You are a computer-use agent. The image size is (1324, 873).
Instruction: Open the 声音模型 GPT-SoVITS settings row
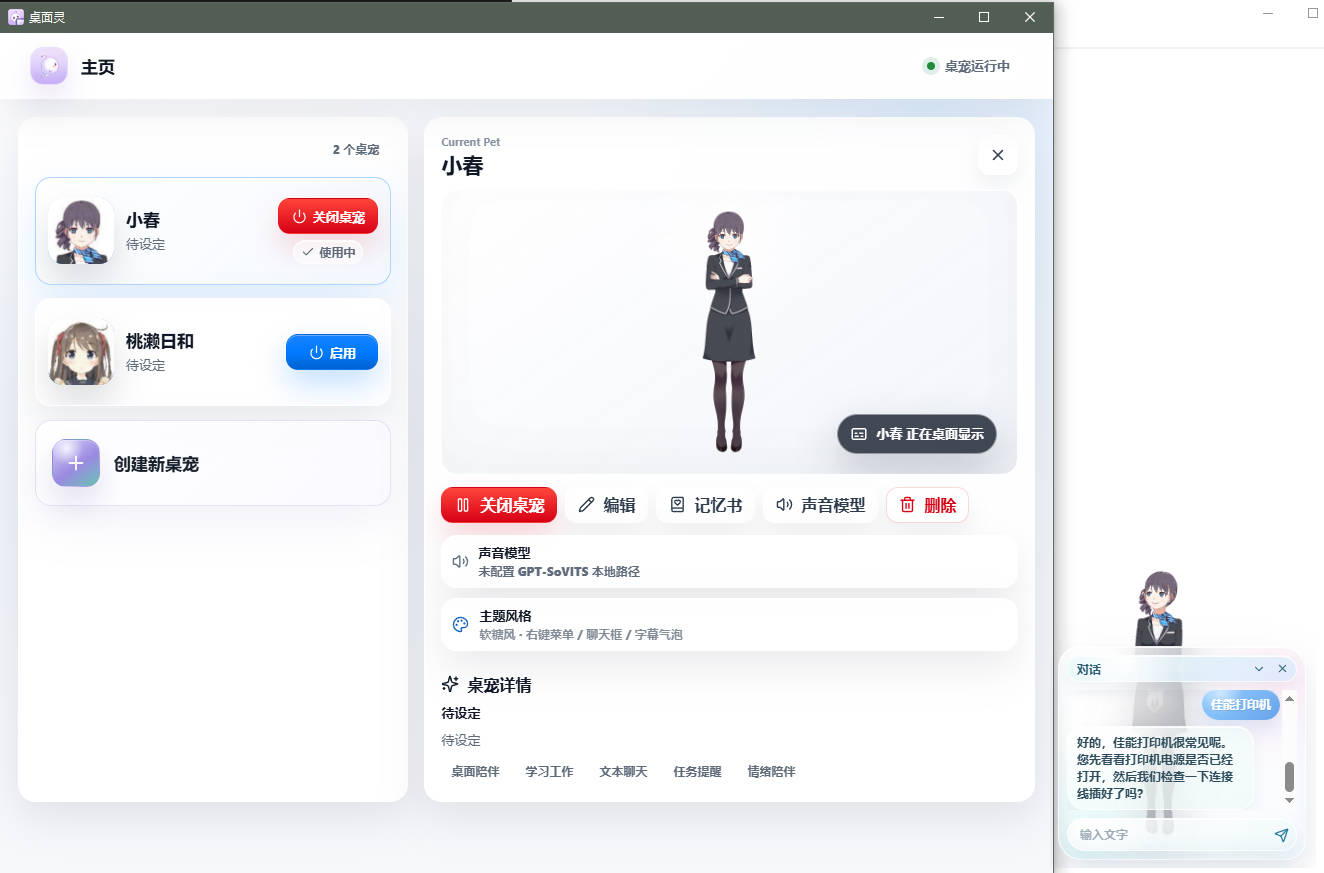click(x=729, y=562)
